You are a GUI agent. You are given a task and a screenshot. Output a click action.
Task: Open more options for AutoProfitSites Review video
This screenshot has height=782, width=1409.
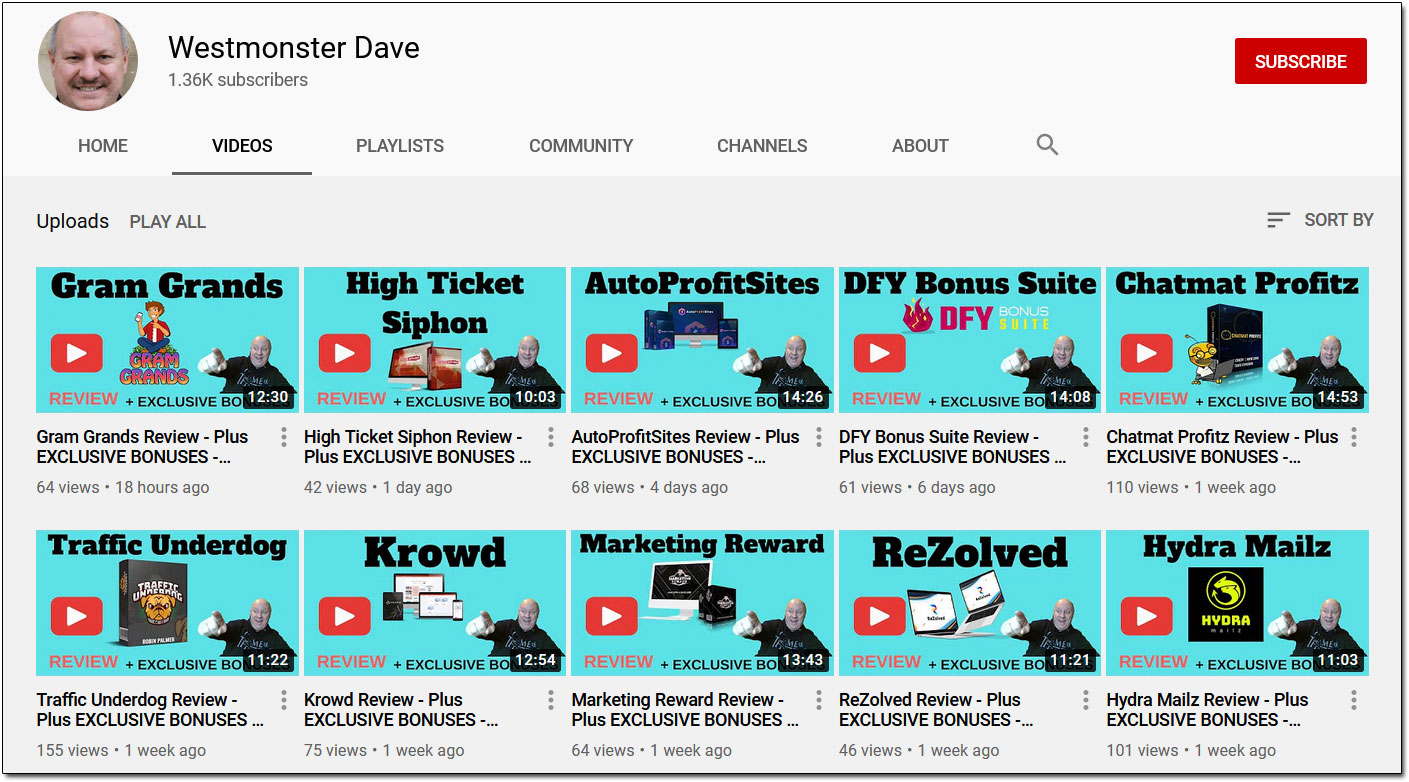click(819, 437)
